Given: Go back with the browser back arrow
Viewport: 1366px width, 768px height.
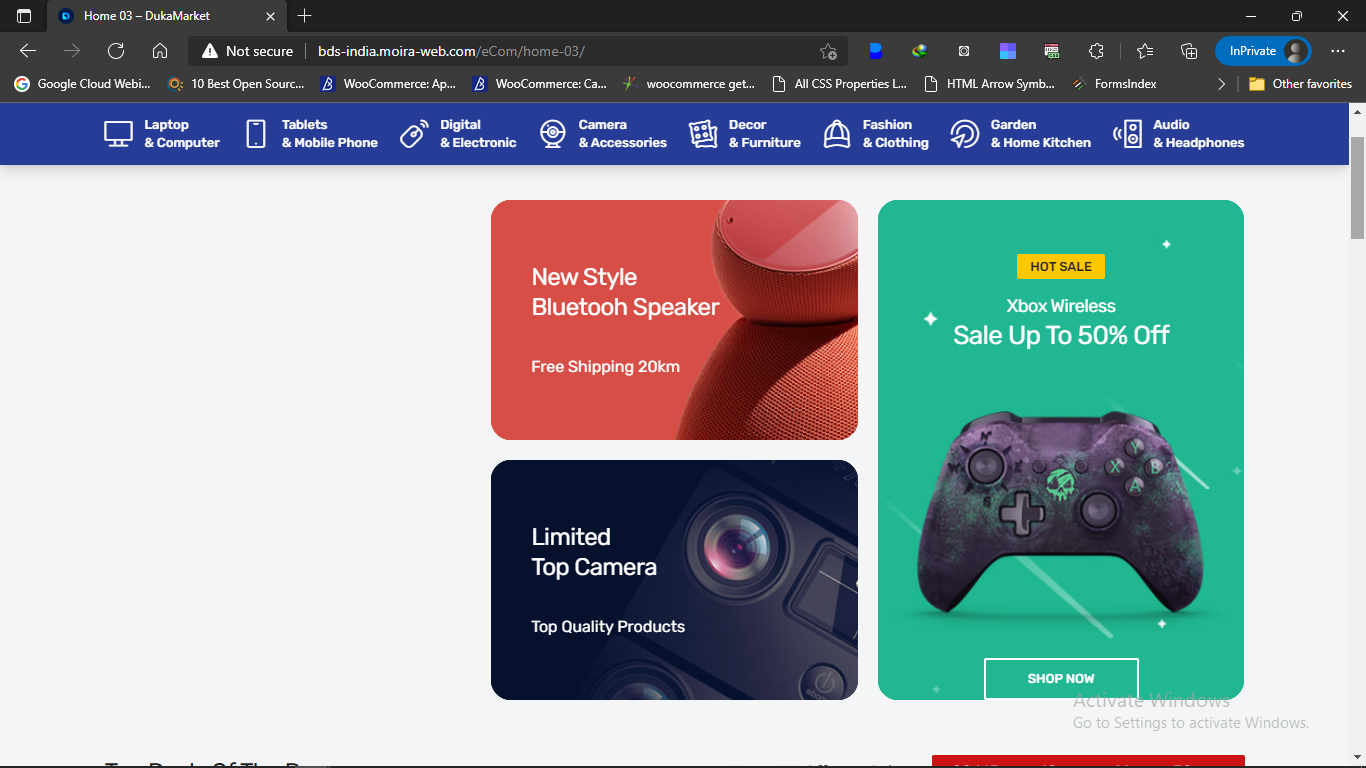Looking at the screenshot, I should click(28, 51).
